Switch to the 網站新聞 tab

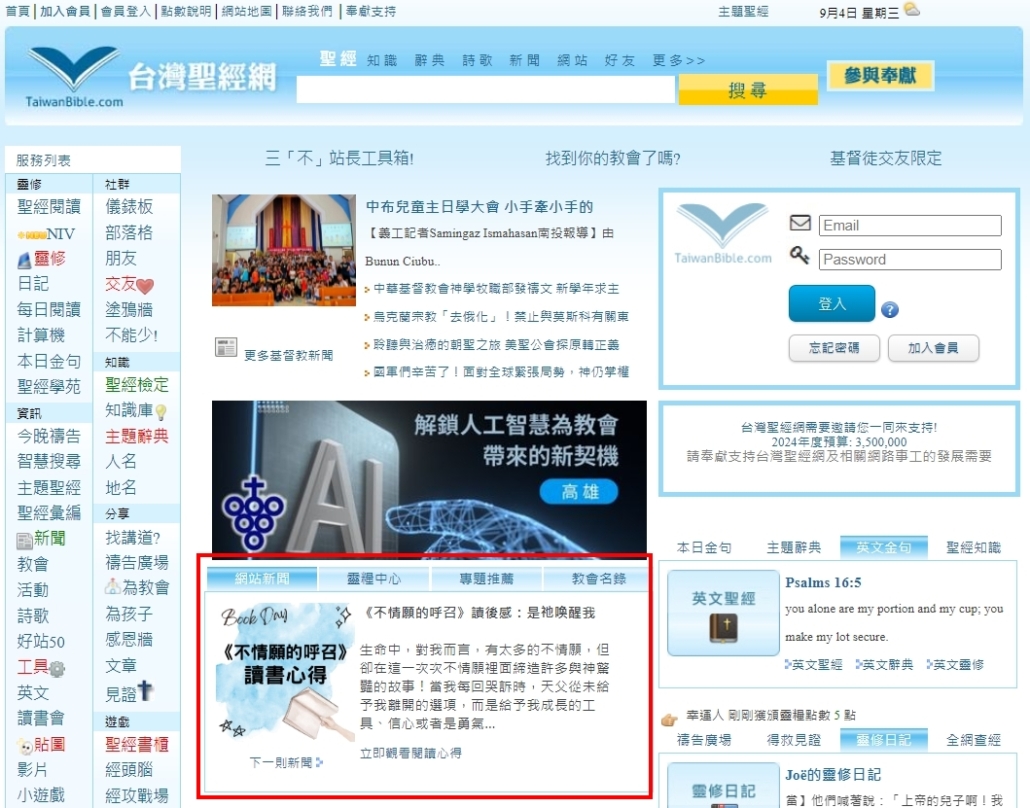pyautogui.click(x=262, y=578)
